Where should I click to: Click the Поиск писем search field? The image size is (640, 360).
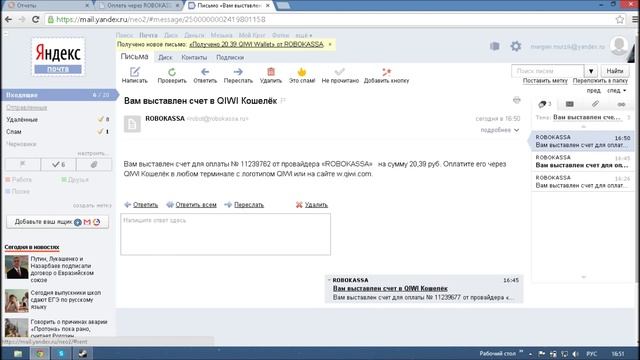click(x=548, y=71)
